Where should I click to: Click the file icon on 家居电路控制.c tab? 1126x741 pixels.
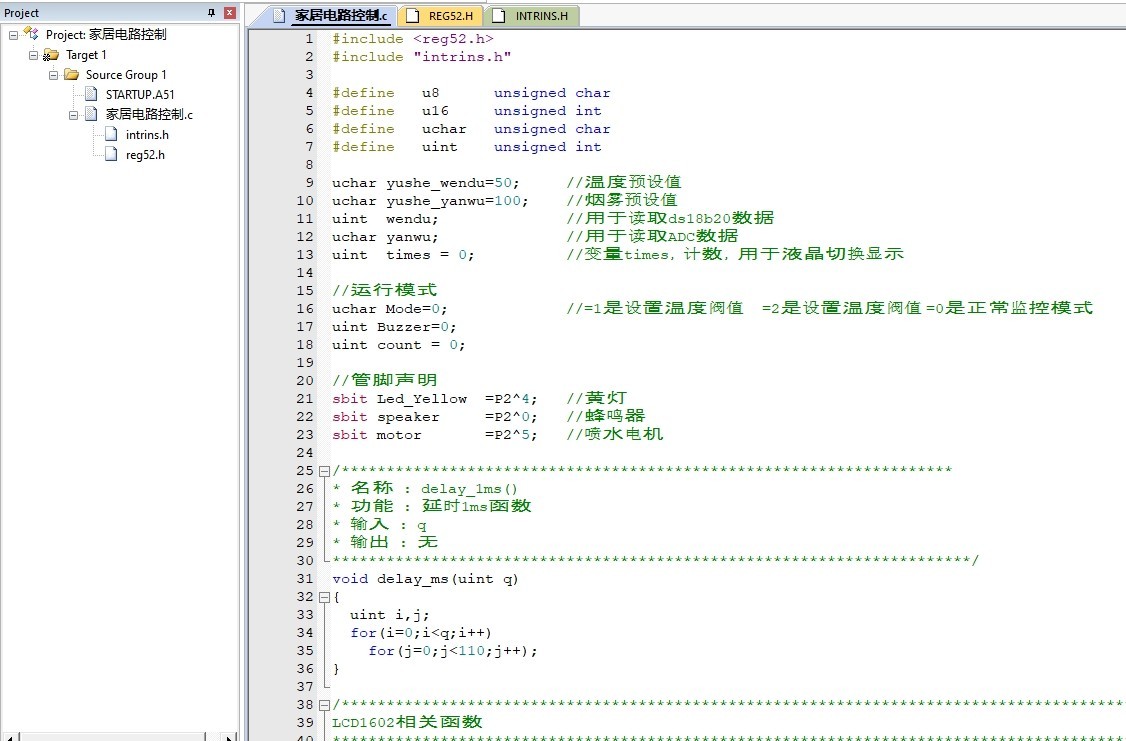279,16
